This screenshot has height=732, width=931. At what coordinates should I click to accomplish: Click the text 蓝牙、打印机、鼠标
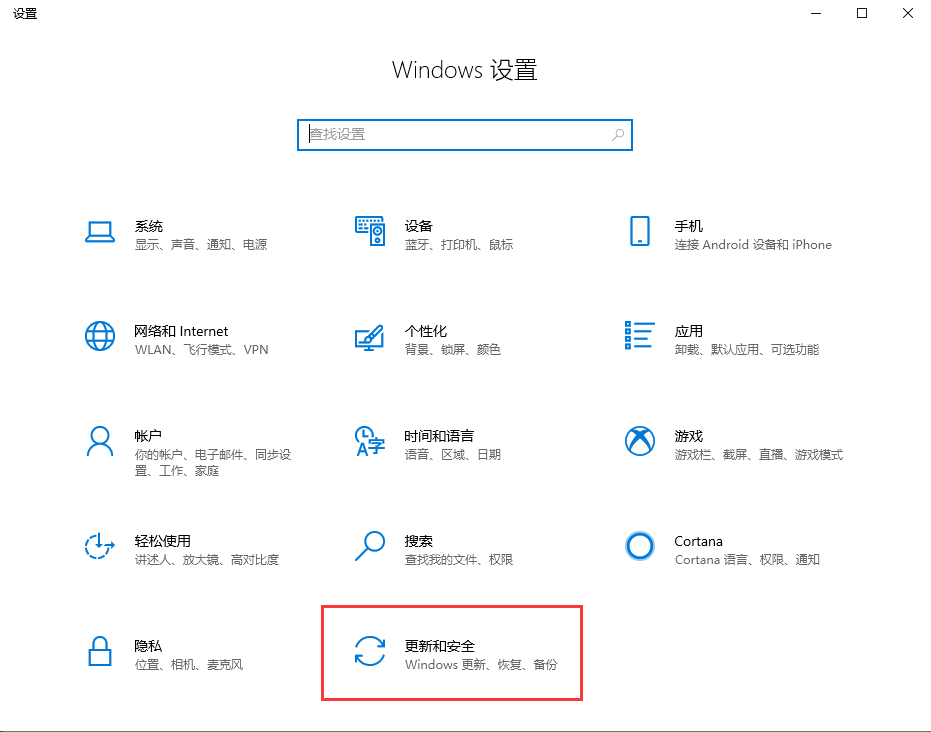tap(459, 245)
